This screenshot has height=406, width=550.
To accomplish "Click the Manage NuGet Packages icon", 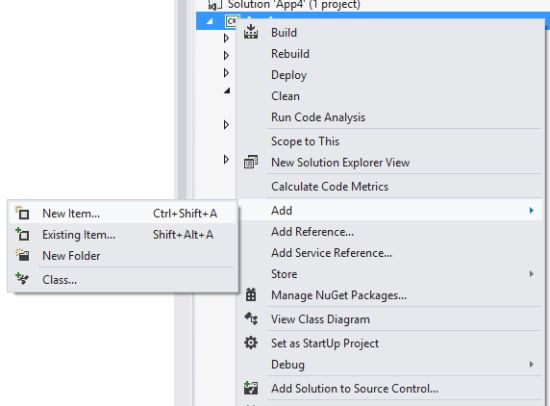I will 251,295.
